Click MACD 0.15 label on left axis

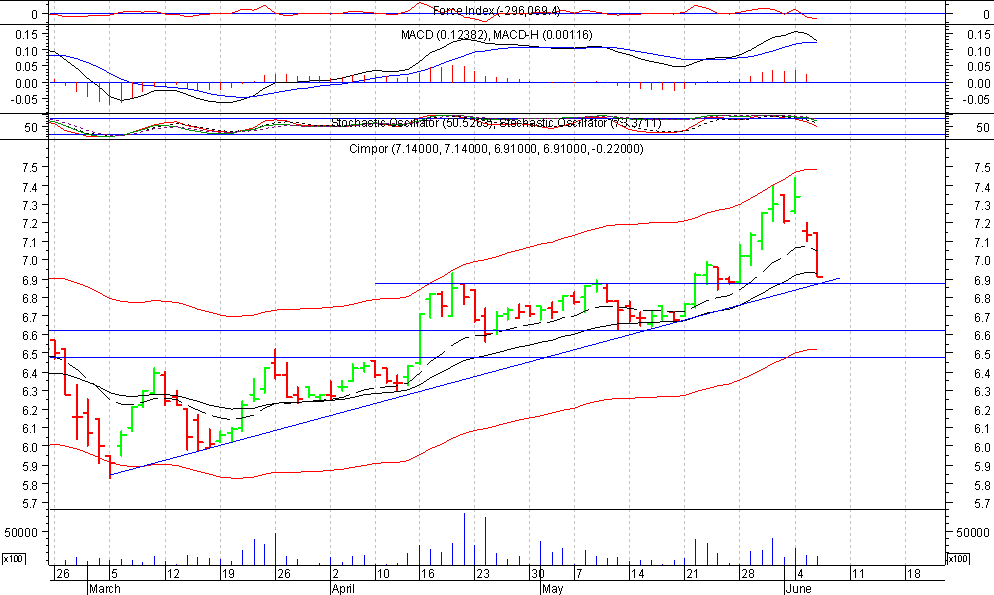point(28,34)
